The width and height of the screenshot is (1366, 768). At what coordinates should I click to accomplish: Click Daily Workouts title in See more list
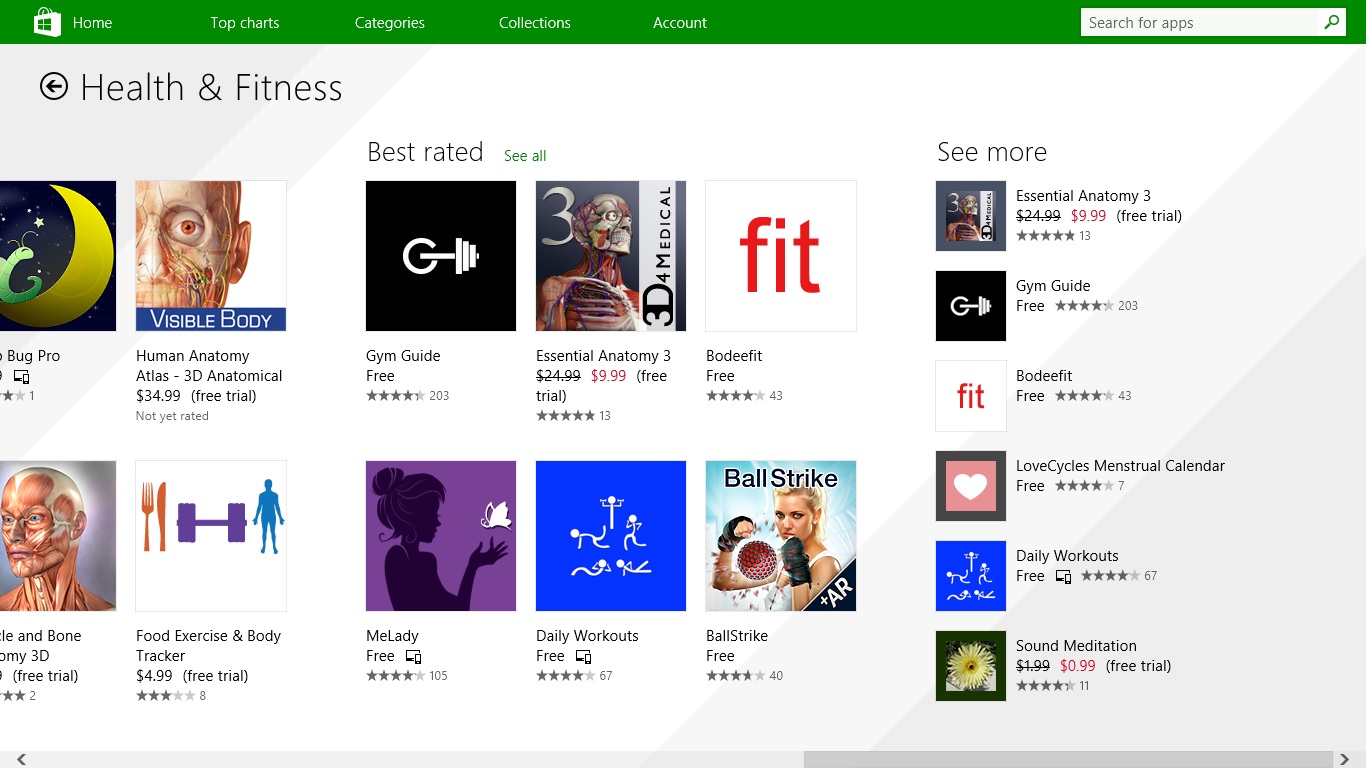(1067, 556)
